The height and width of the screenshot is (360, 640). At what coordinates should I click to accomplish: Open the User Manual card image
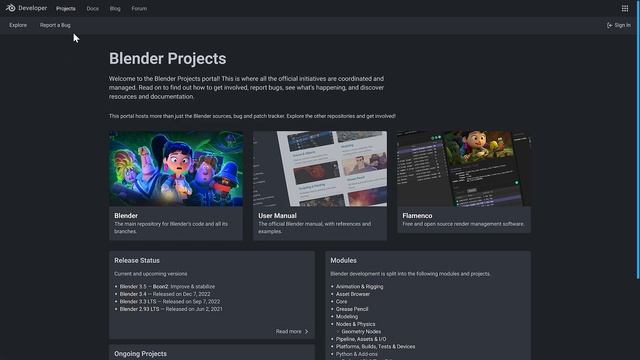(320, 168)
